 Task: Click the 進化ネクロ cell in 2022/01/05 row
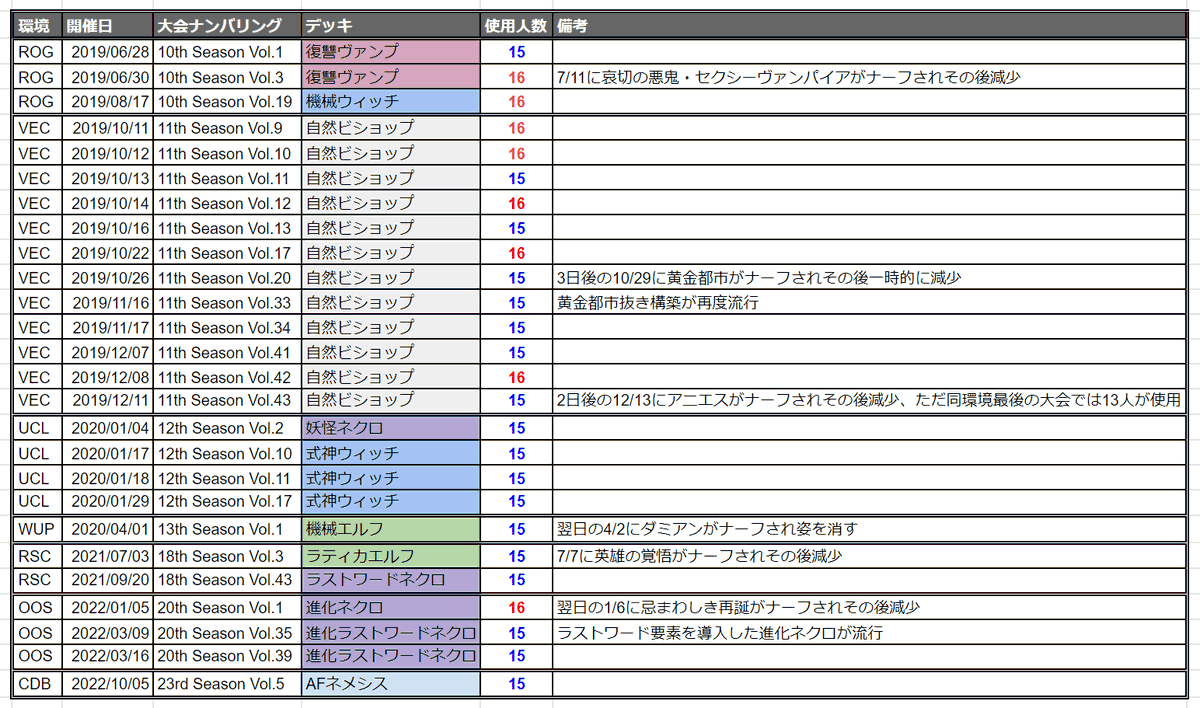(x=391, y=608)
